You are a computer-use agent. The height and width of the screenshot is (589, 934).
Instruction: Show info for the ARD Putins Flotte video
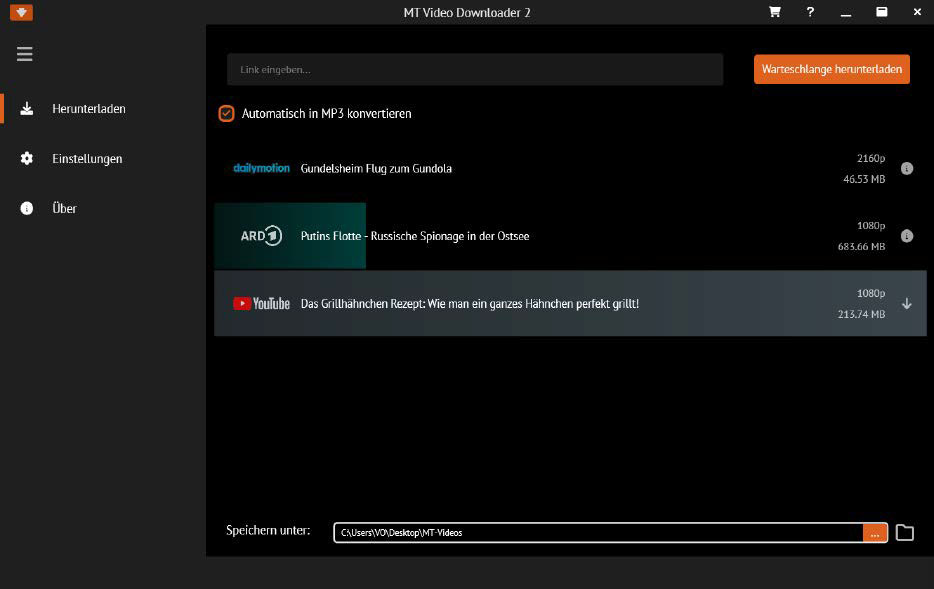point(907,236)
